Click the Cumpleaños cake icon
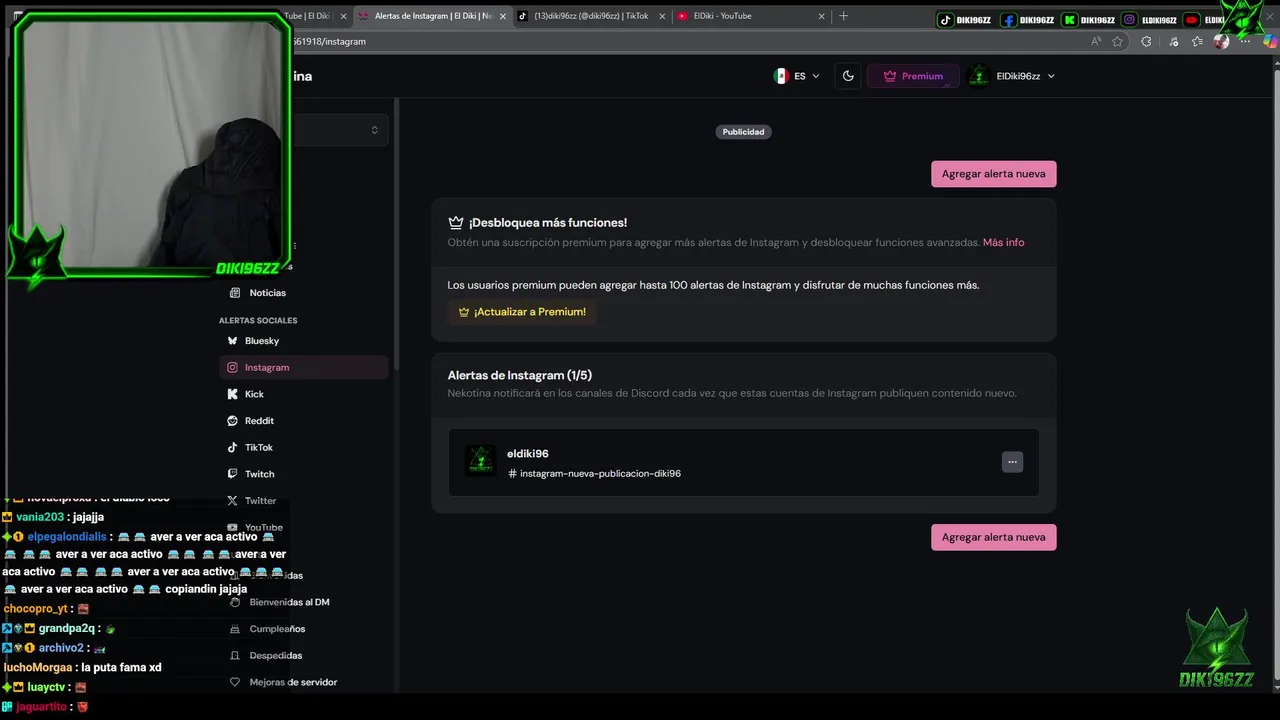 235,629
